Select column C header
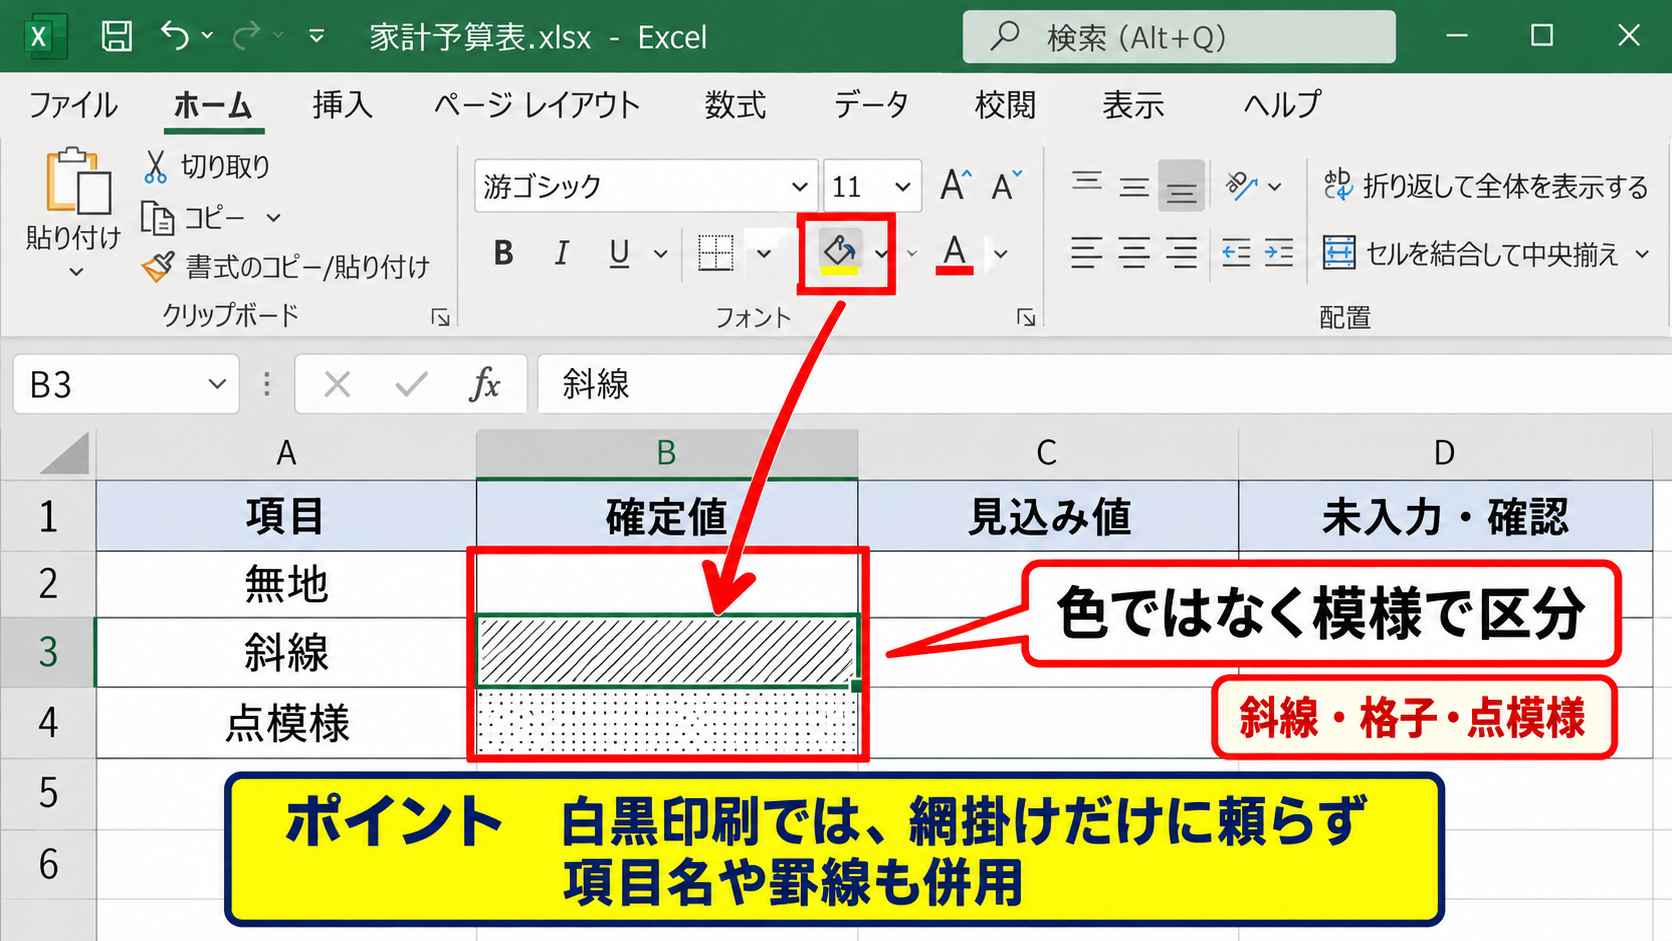1672x941 pixels. (x=1048, y=453)
